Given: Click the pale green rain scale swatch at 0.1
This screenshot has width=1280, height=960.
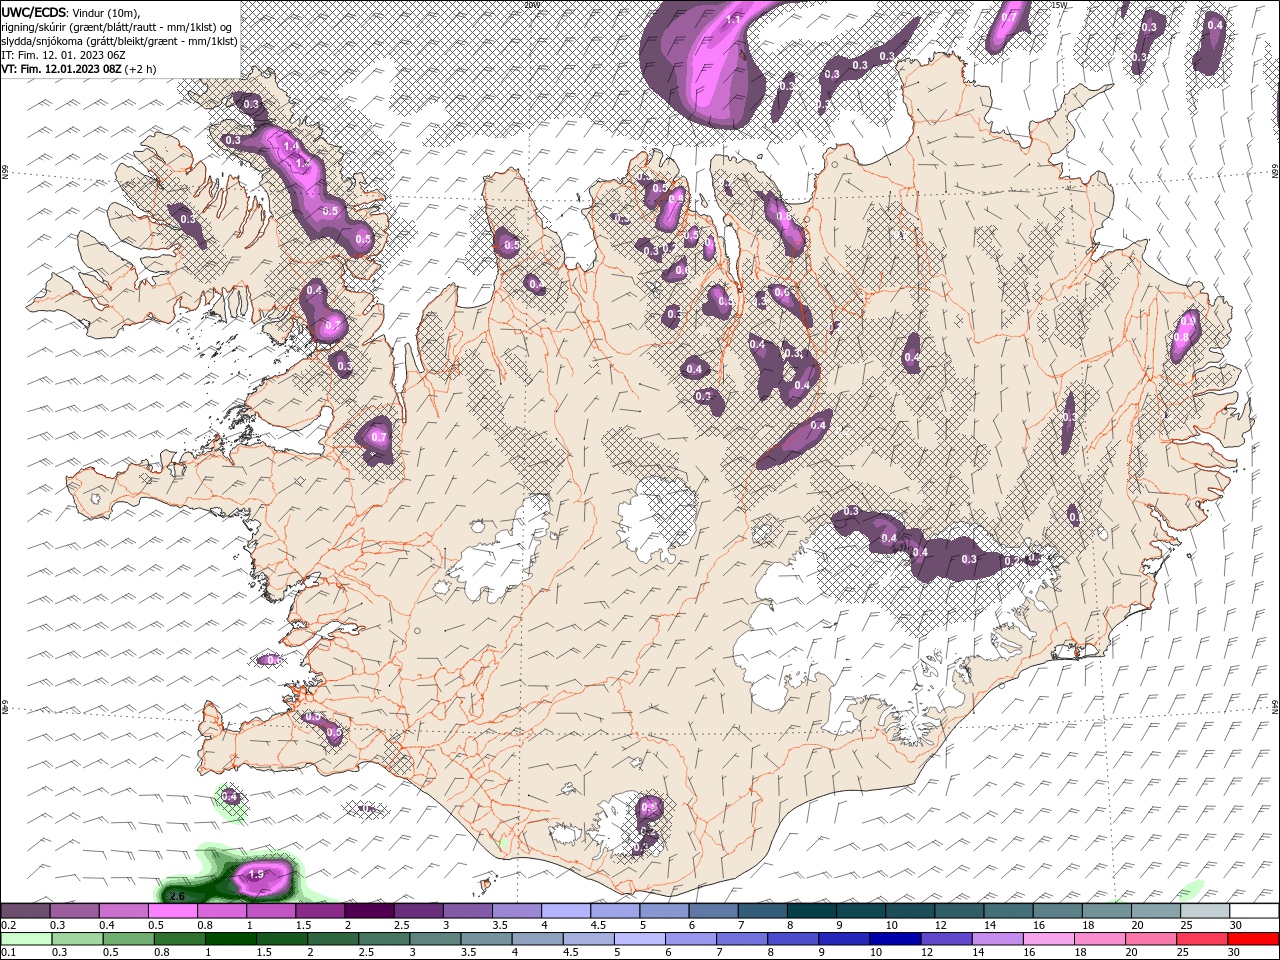Looking at the screenshot, I should [x=26, y=939].
